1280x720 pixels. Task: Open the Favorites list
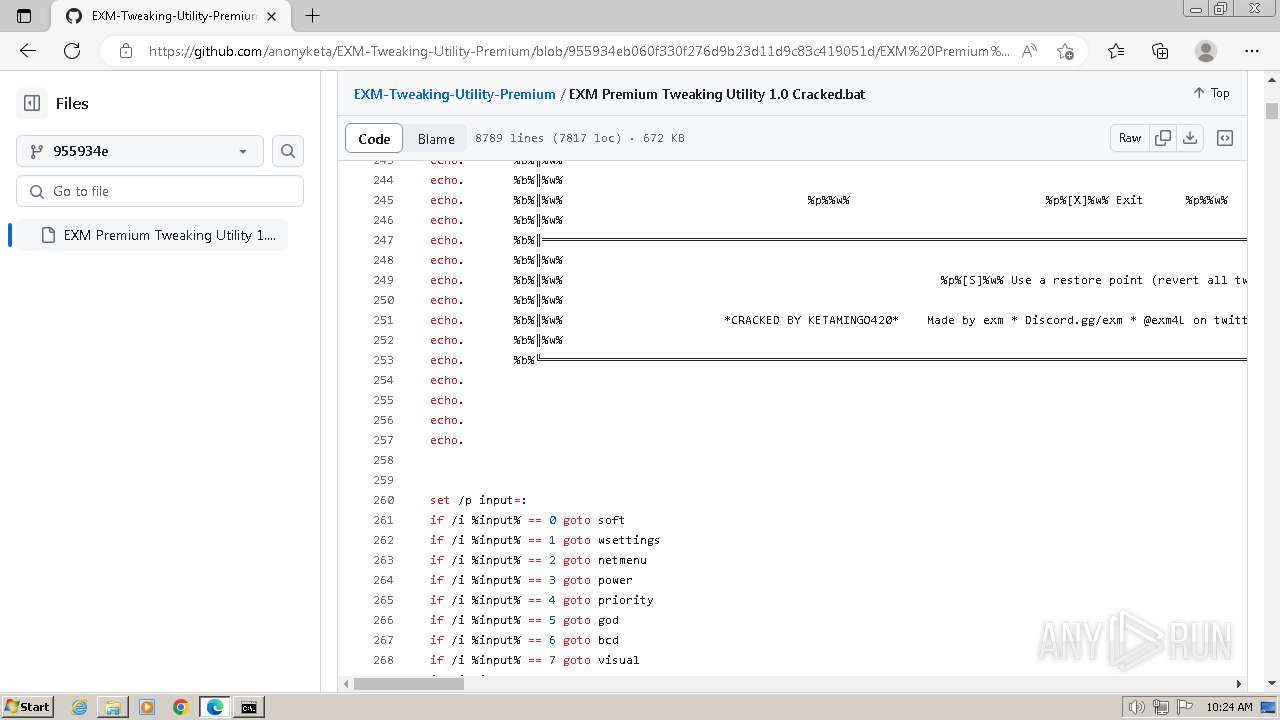tap(1116, 51)
